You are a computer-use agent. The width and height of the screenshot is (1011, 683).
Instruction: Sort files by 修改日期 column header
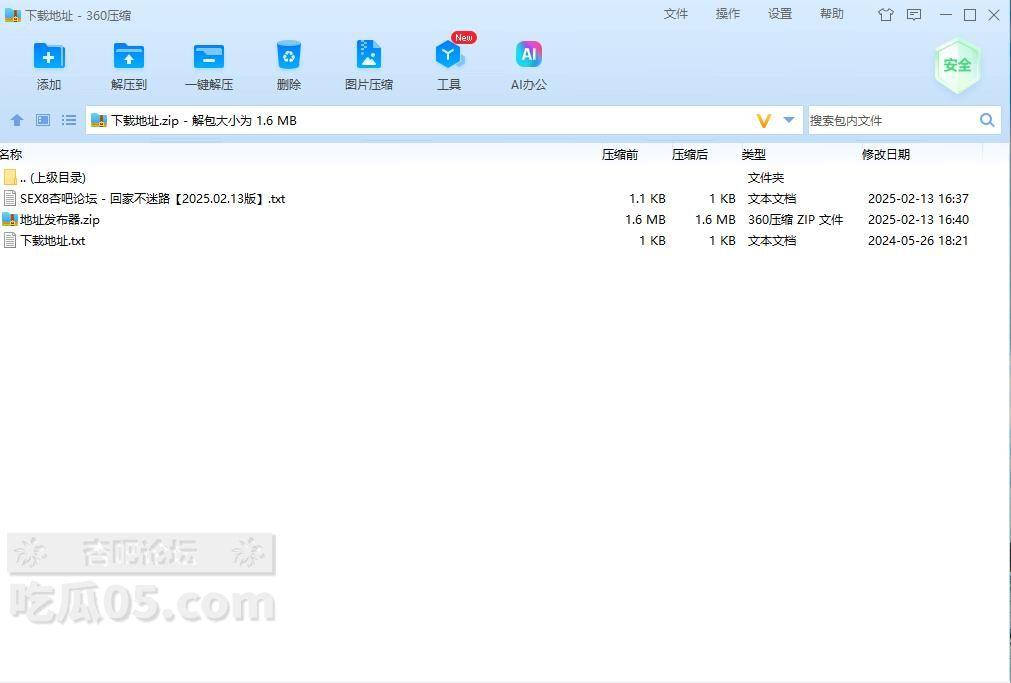886,154
